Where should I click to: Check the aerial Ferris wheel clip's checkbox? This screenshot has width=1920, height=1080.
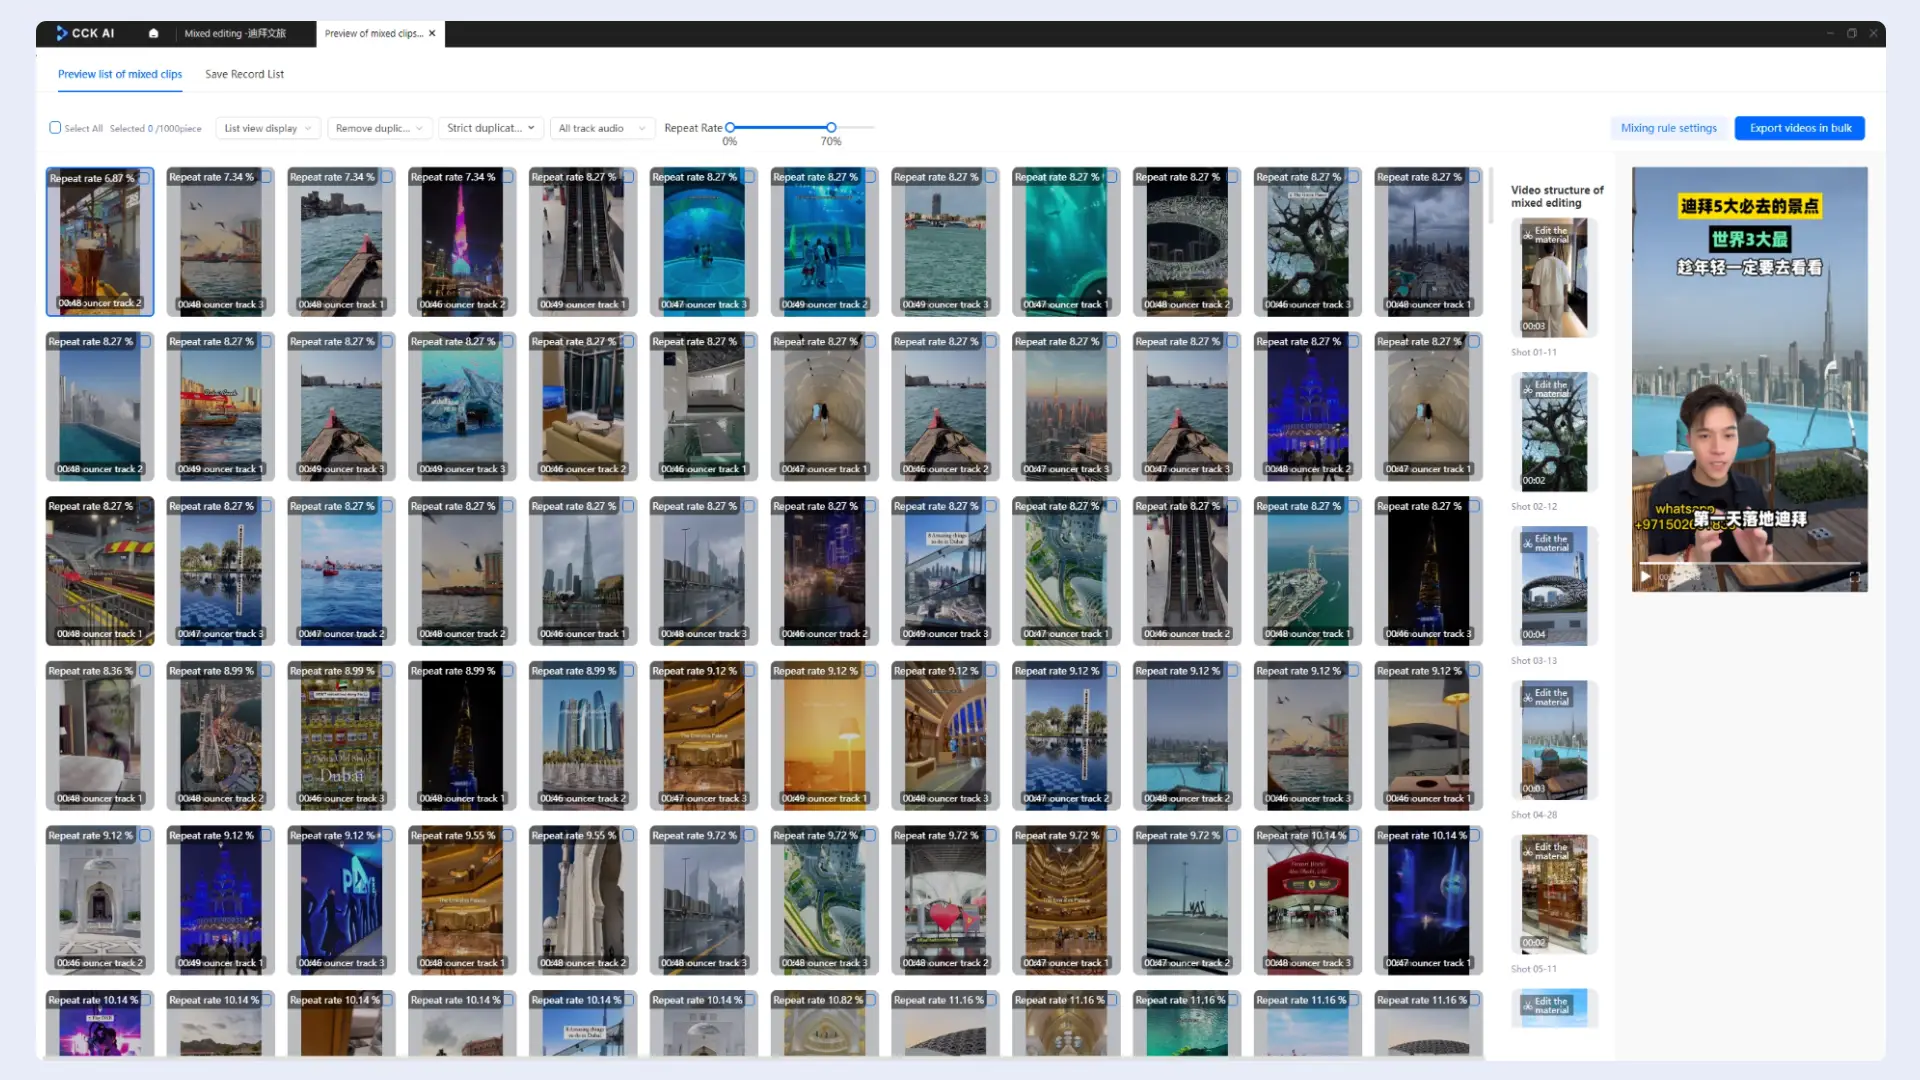point(266,671)
